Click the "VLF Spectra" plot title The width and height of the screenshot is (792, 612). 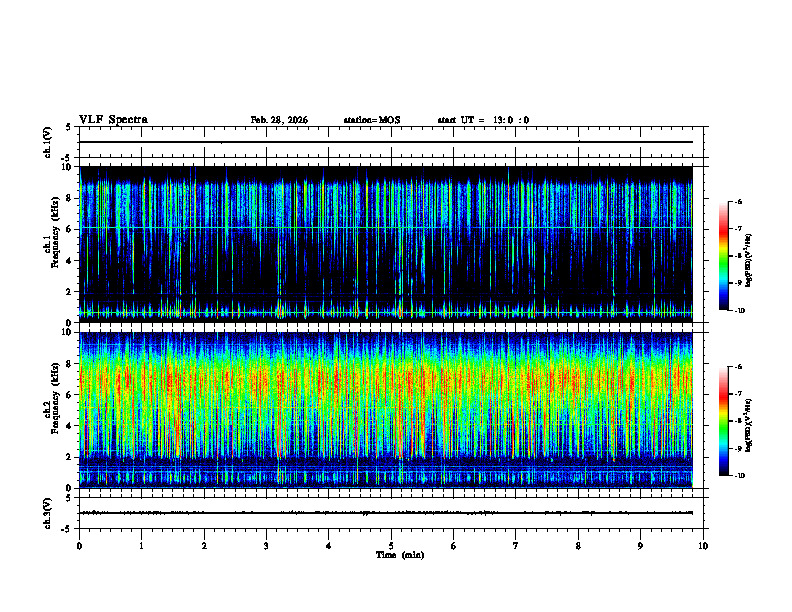pos(113,120)
